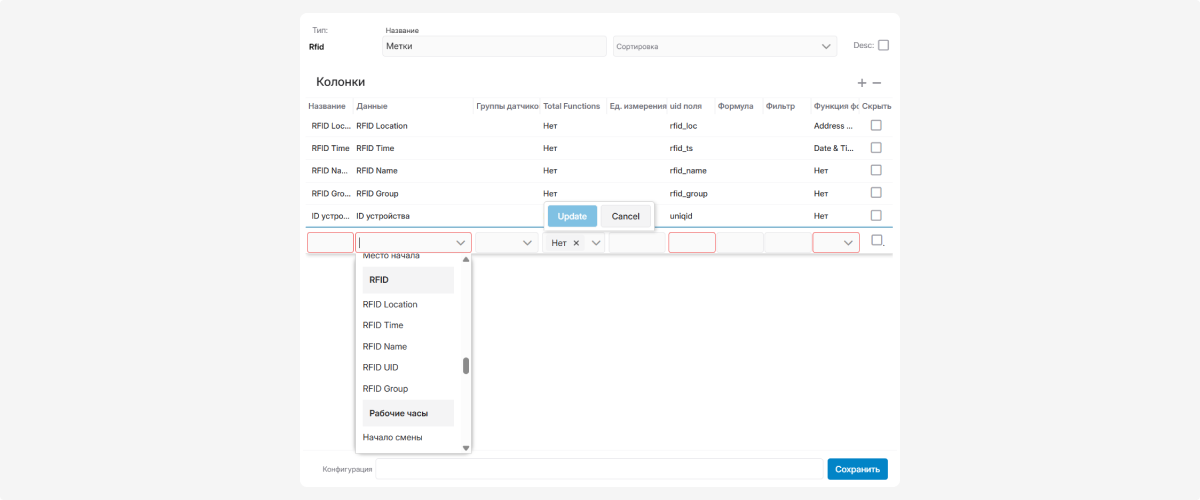Select 'RFID Name' from dropdown list
Viewport: 1200px width, 500px height.
(385, 346)
